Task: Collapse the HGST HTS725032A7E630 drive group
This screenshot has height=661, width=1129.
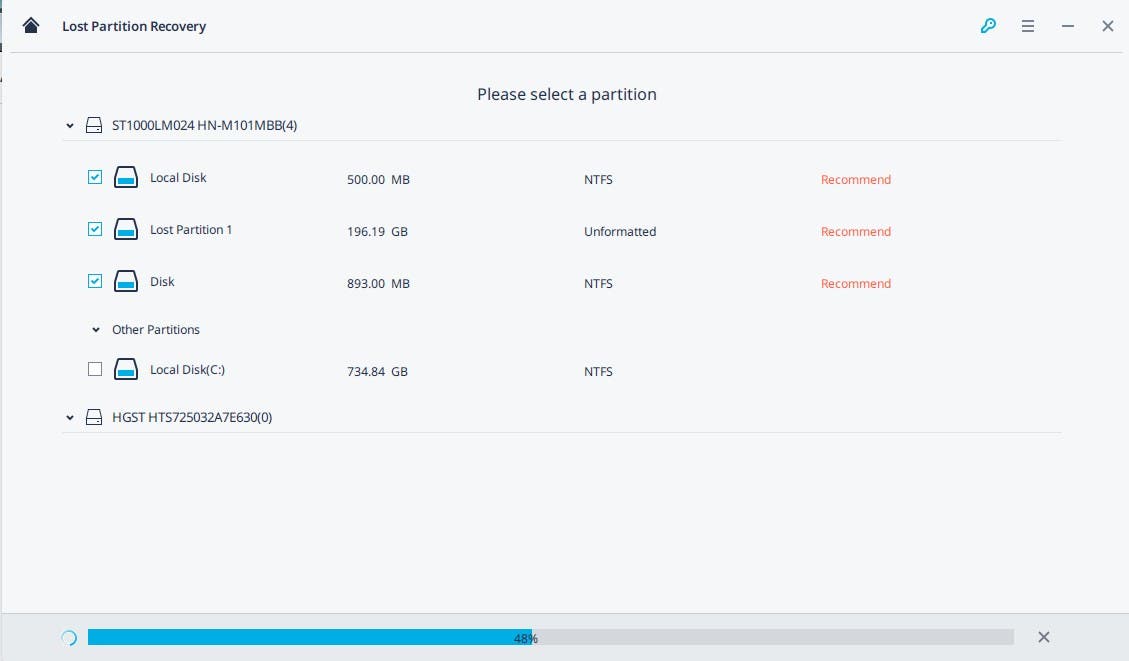Action: point(70,418)
